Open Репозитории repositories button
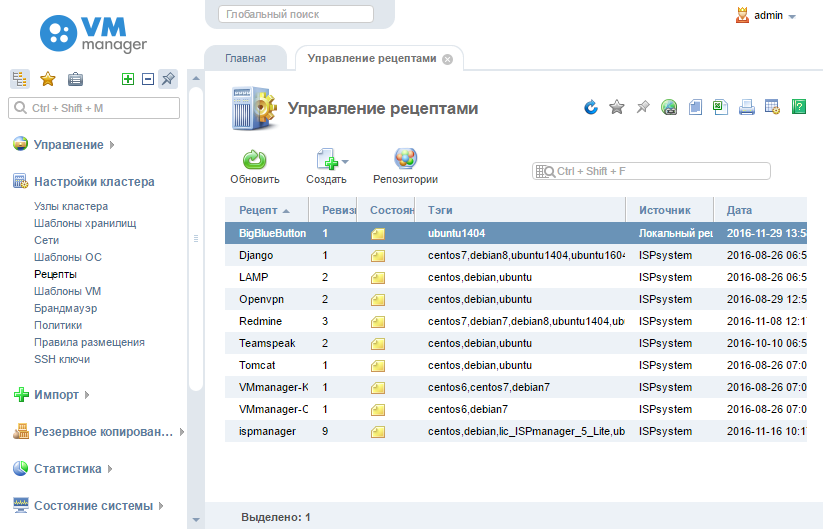 405,167
